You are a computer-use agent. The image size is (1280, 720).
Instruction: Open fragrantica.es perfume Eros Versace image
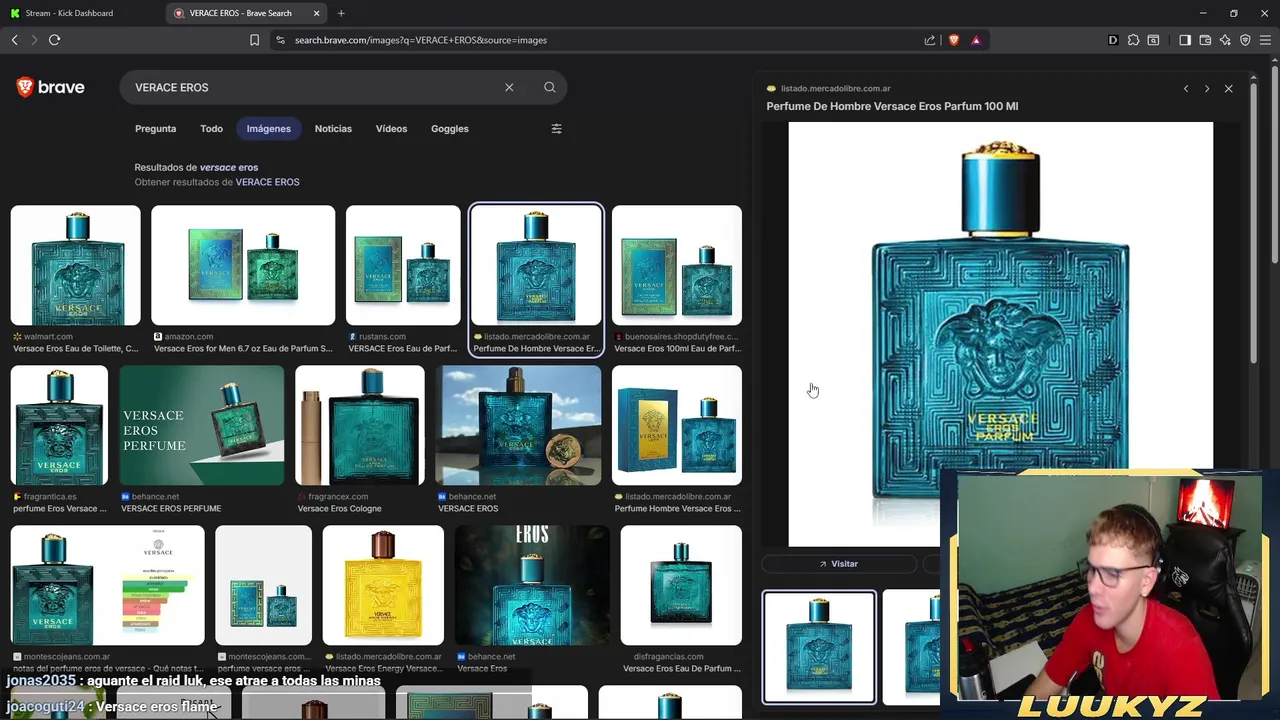click(59, 425)
